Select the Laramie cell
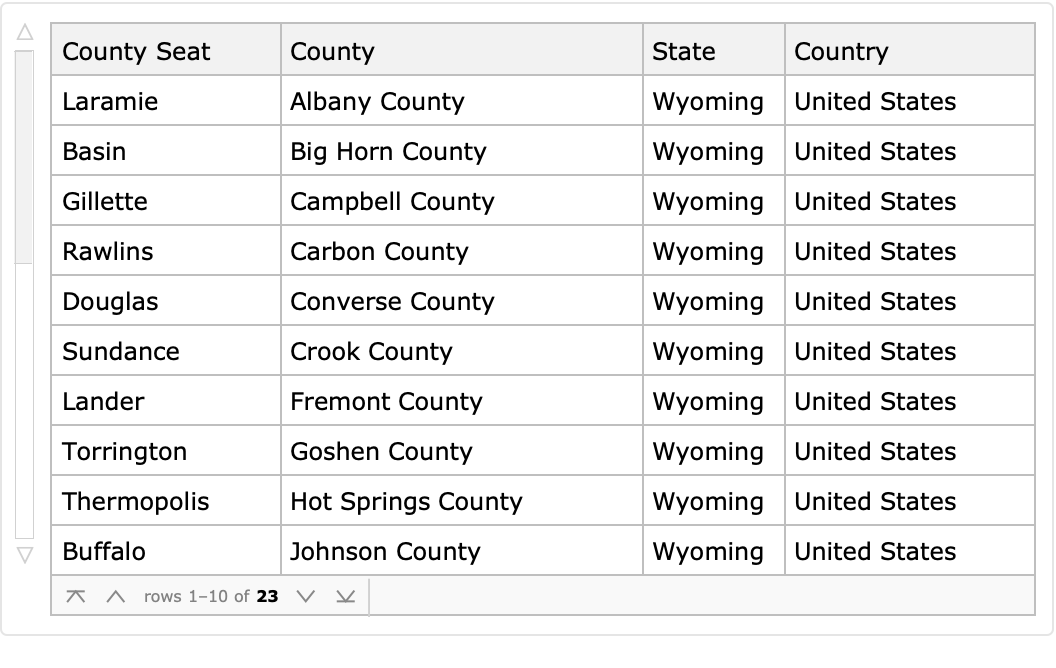Screen dimensions: 1056x668 click(x=110, y=102)
